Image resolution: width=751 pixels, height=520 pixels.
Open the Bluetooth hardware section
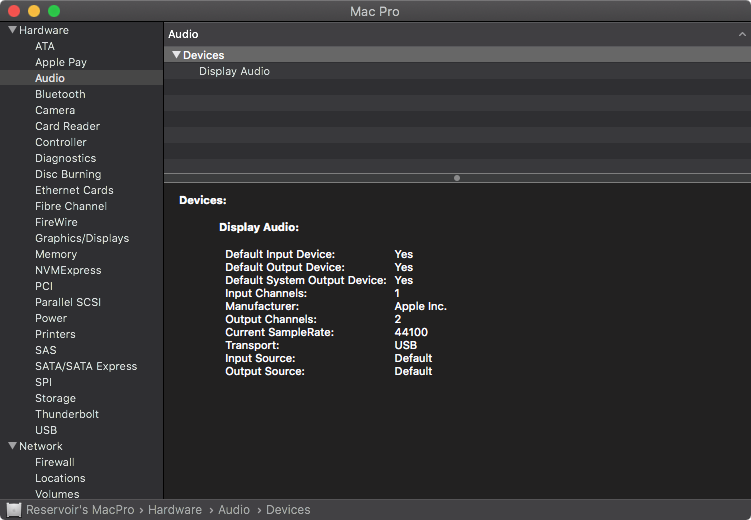(60, 94)
